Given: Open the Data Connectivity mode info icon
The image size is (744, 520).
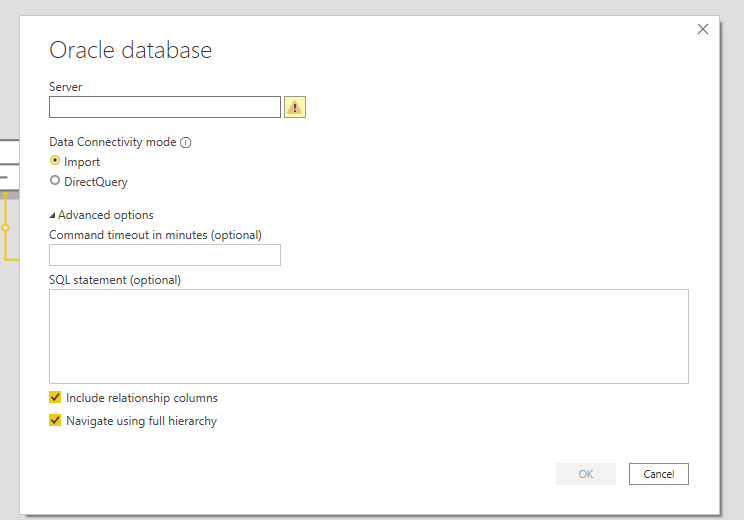Looking at the screenshot, I should point(186,142).
